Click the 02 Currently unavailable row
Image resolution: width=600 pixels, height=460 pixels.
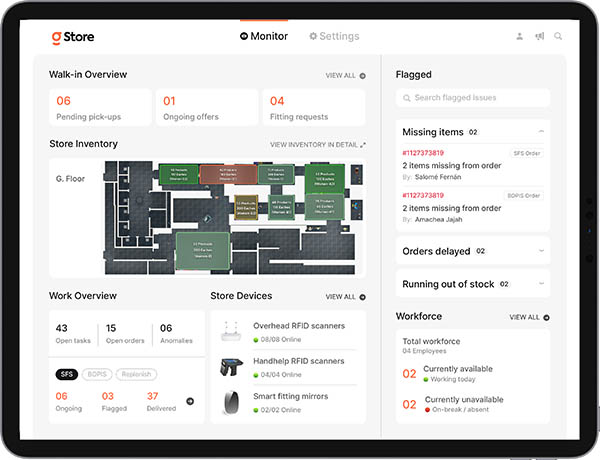click(x=453, y=405)
